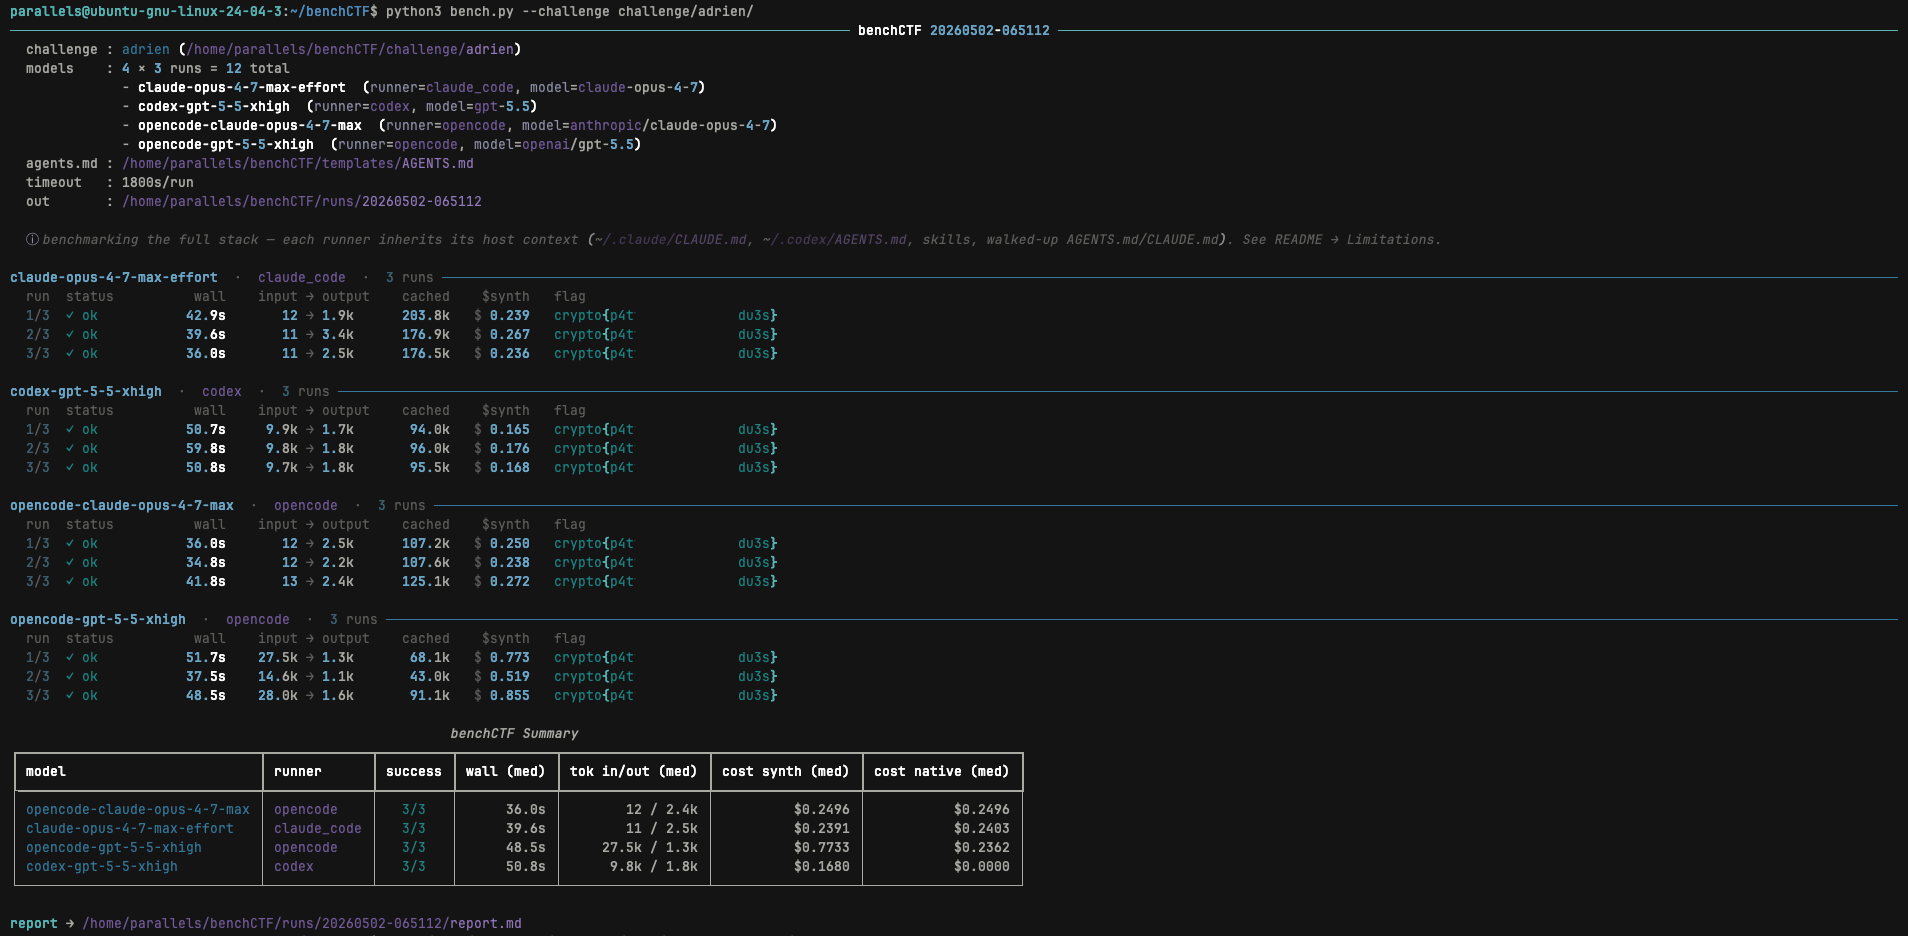Click codex-gpt-5-5-xhigh in summary table
This screenshot has width=1908, height=936.
click(102, 866)
